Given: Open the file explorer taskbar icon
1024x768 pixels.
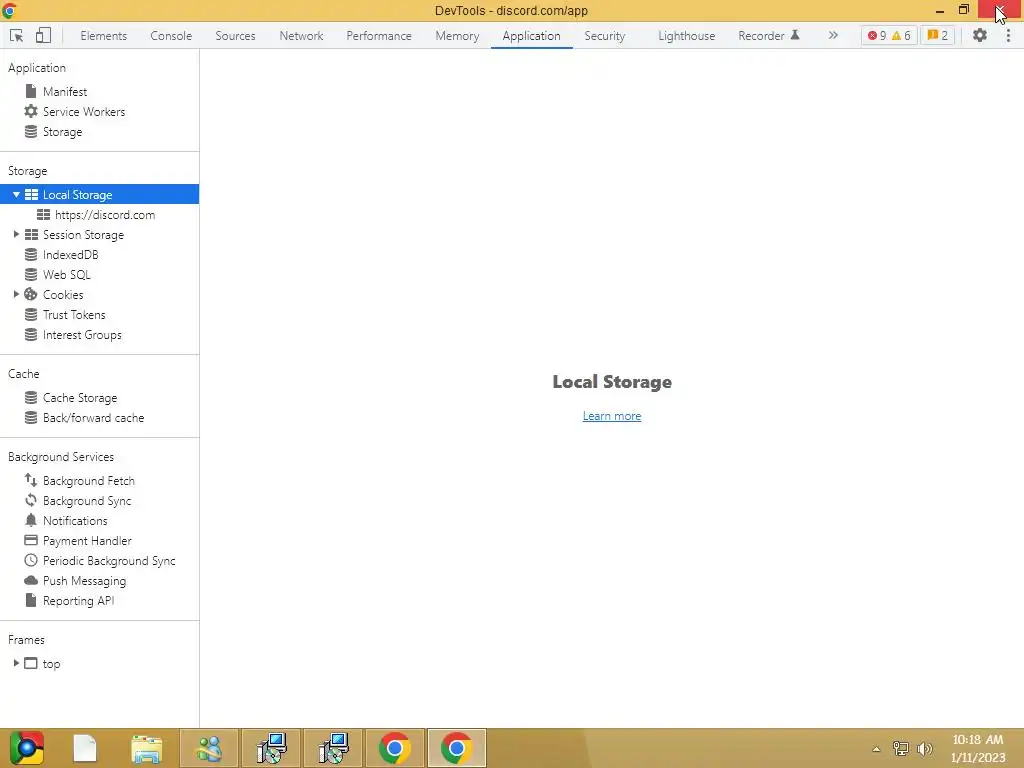Looking at the screenshot, I should click(146, 748).
